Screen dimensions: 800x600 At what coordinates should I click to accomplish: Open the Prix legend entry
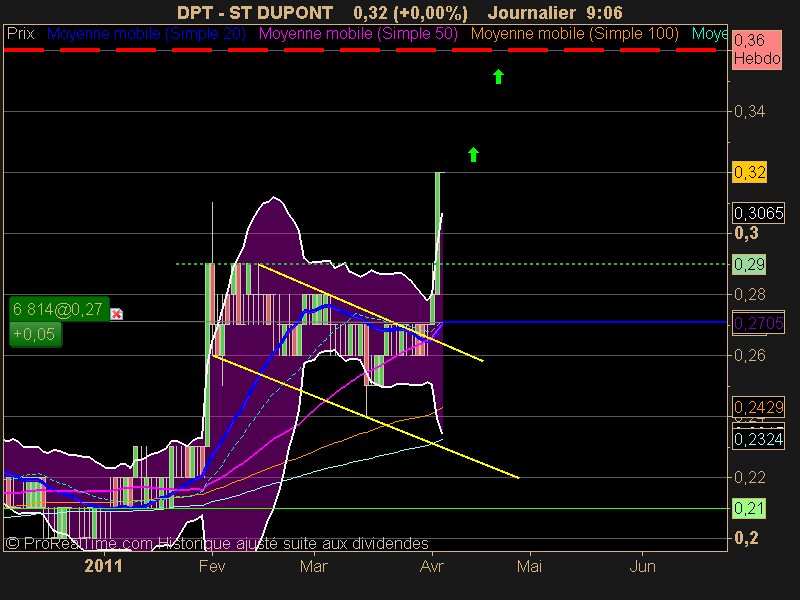20,34
